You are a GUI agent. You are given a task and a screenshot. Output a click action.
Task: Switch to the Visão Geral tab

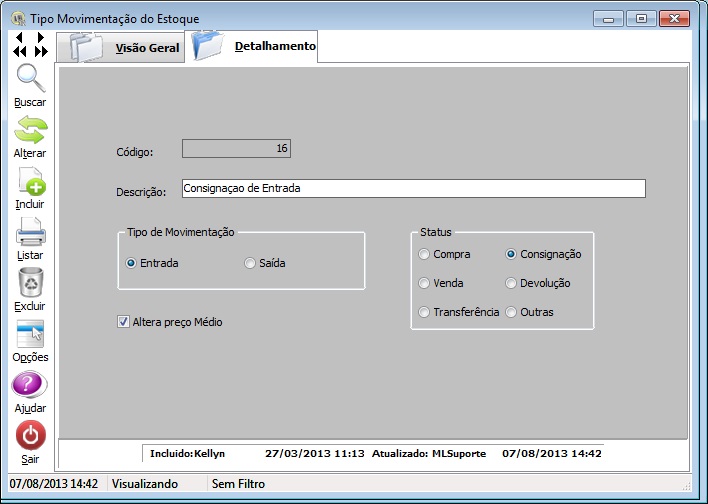click(x=122, y=47)
